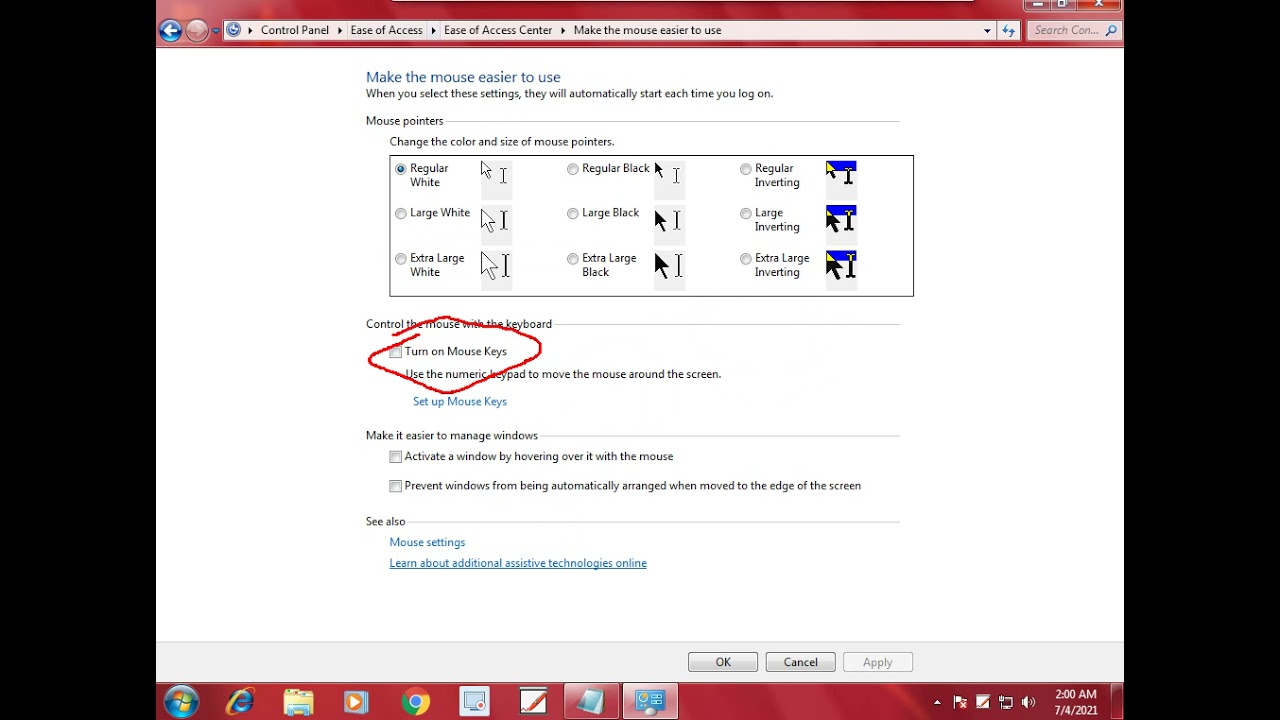Select the Large White pointer option
The height and width of the screenshot is (720, 1280).
(401, 213)
